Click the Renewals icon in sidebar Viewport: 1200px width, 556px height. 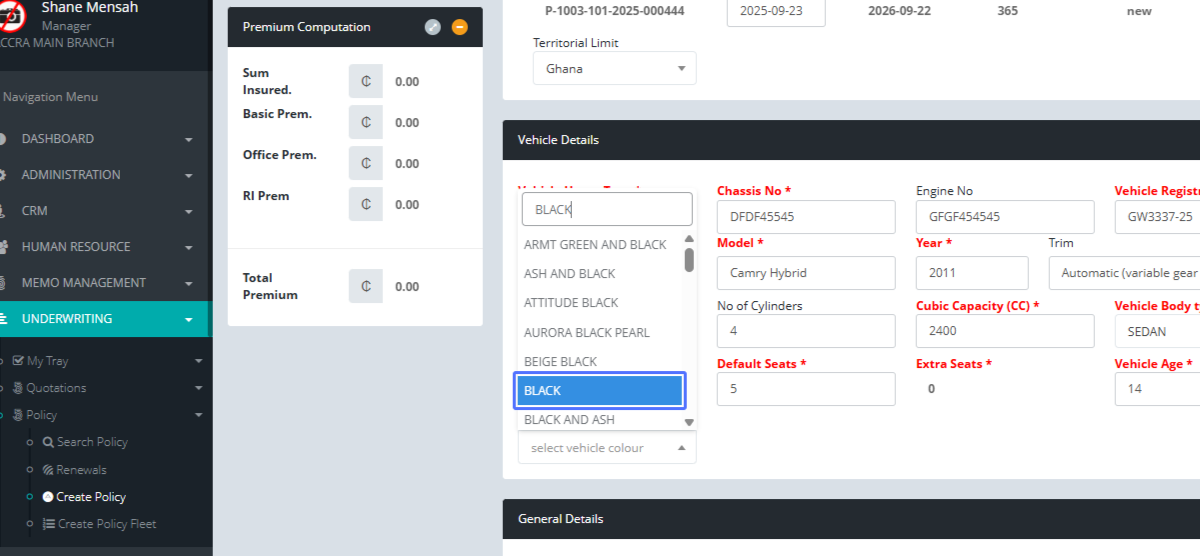click(48, 470)
